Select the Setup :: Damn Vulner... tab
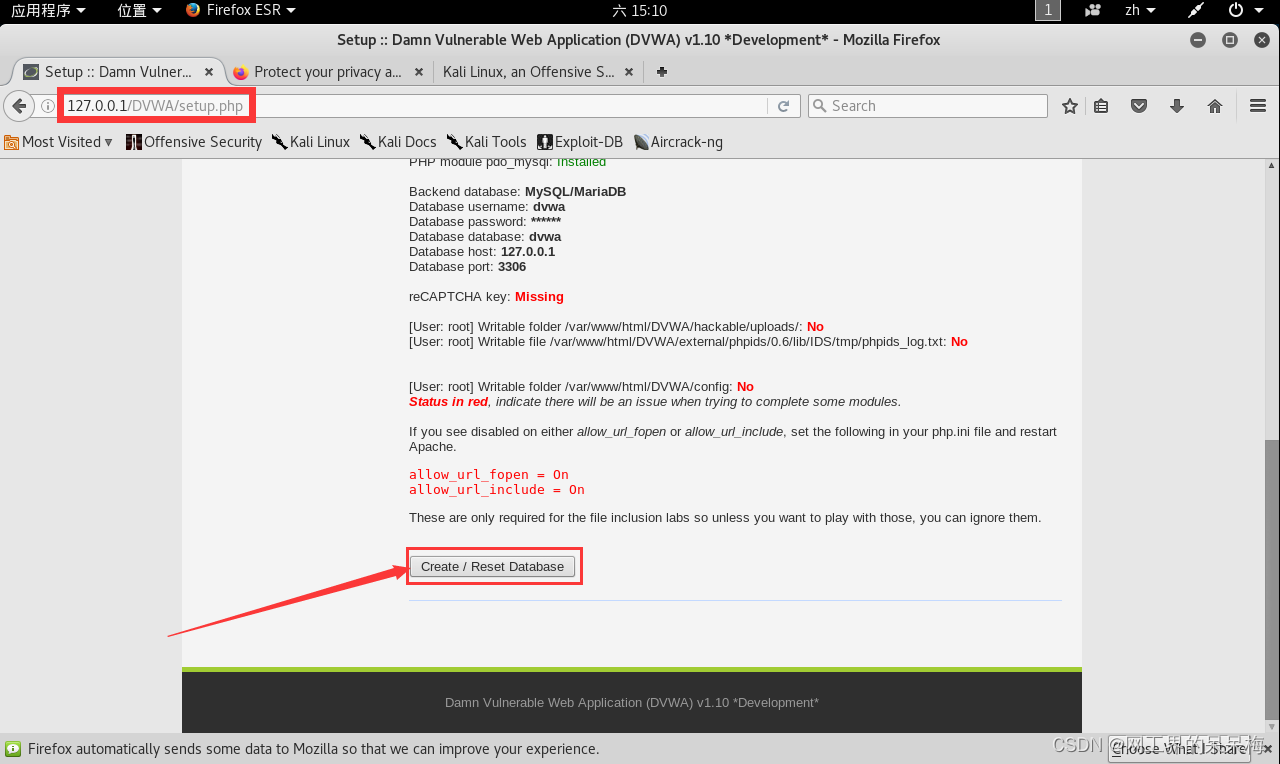This screenshot has height=764, width=1280. coord(118,72)
